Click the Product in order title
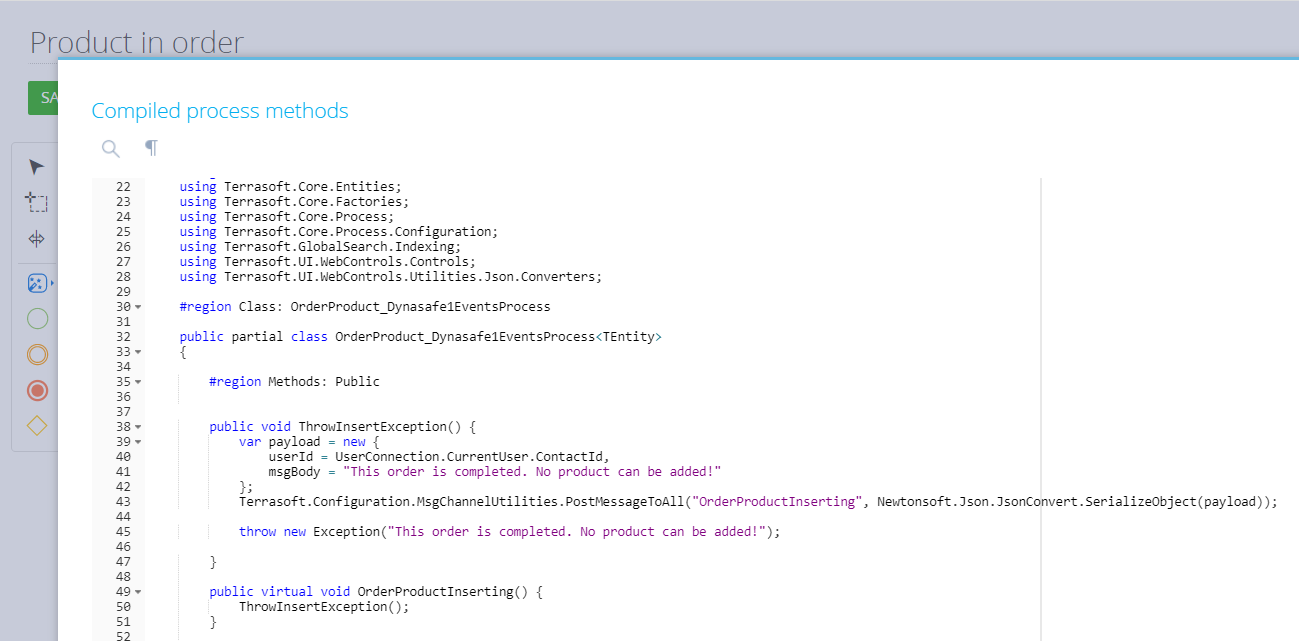 click(x=136, y=43)
